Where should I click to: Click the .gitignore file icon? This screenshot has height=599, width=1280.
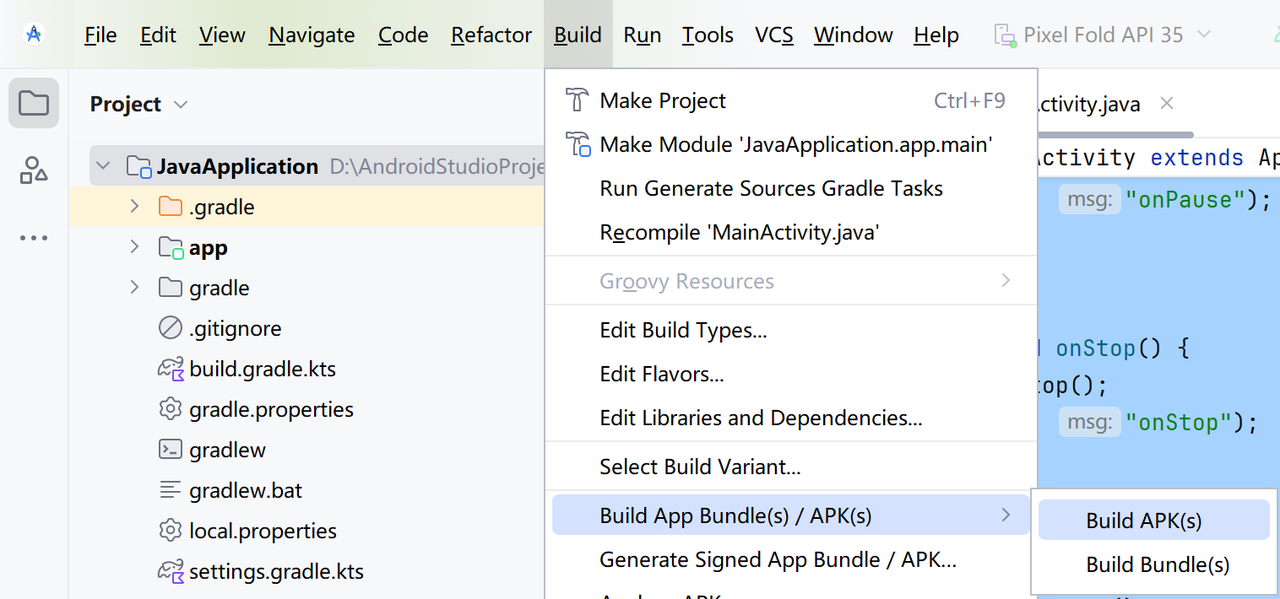coord(170,328)
